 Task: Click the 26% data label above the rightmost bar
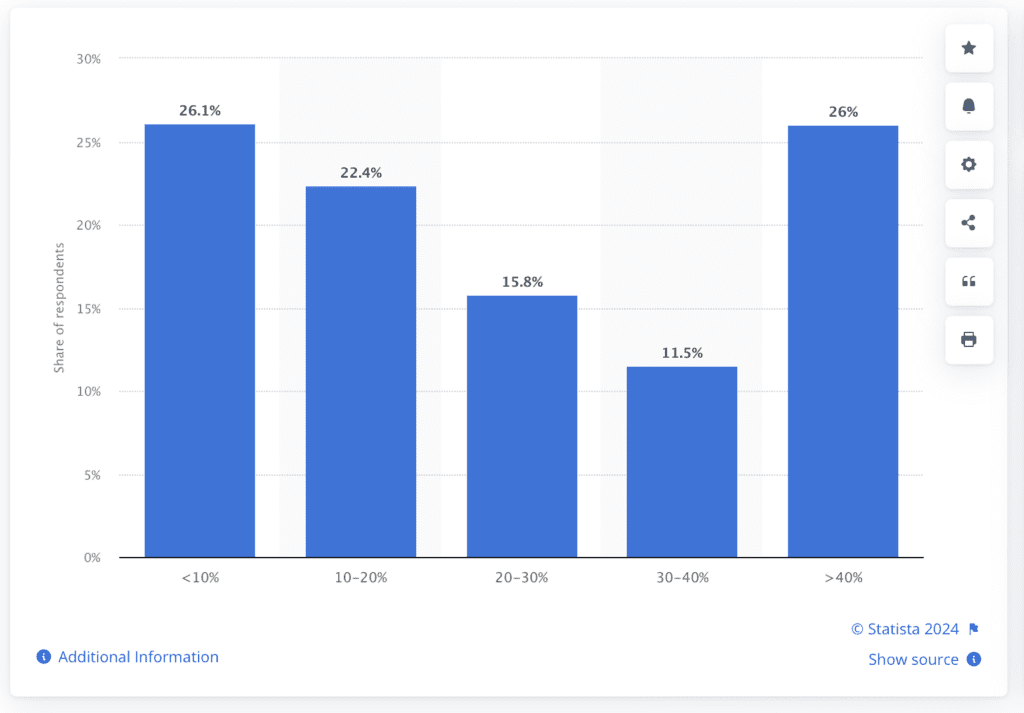click(x=843, y=112)
